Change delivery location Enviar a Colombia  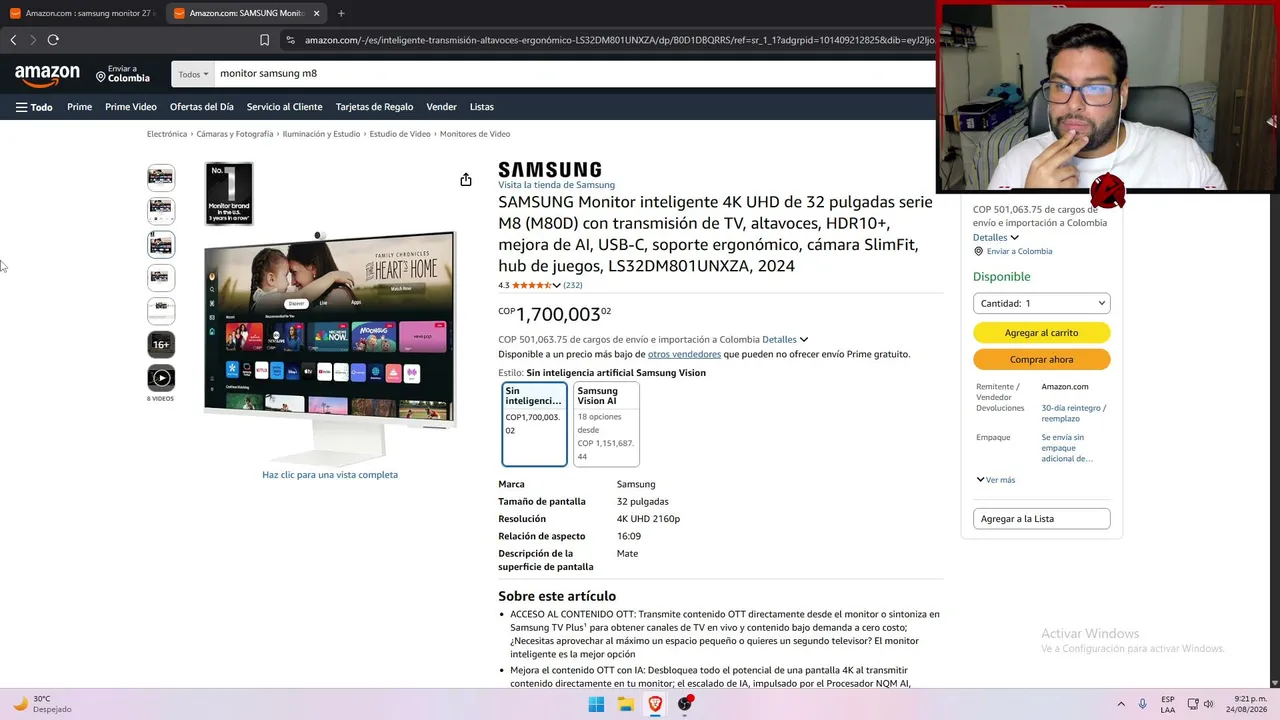coord(123,74)
